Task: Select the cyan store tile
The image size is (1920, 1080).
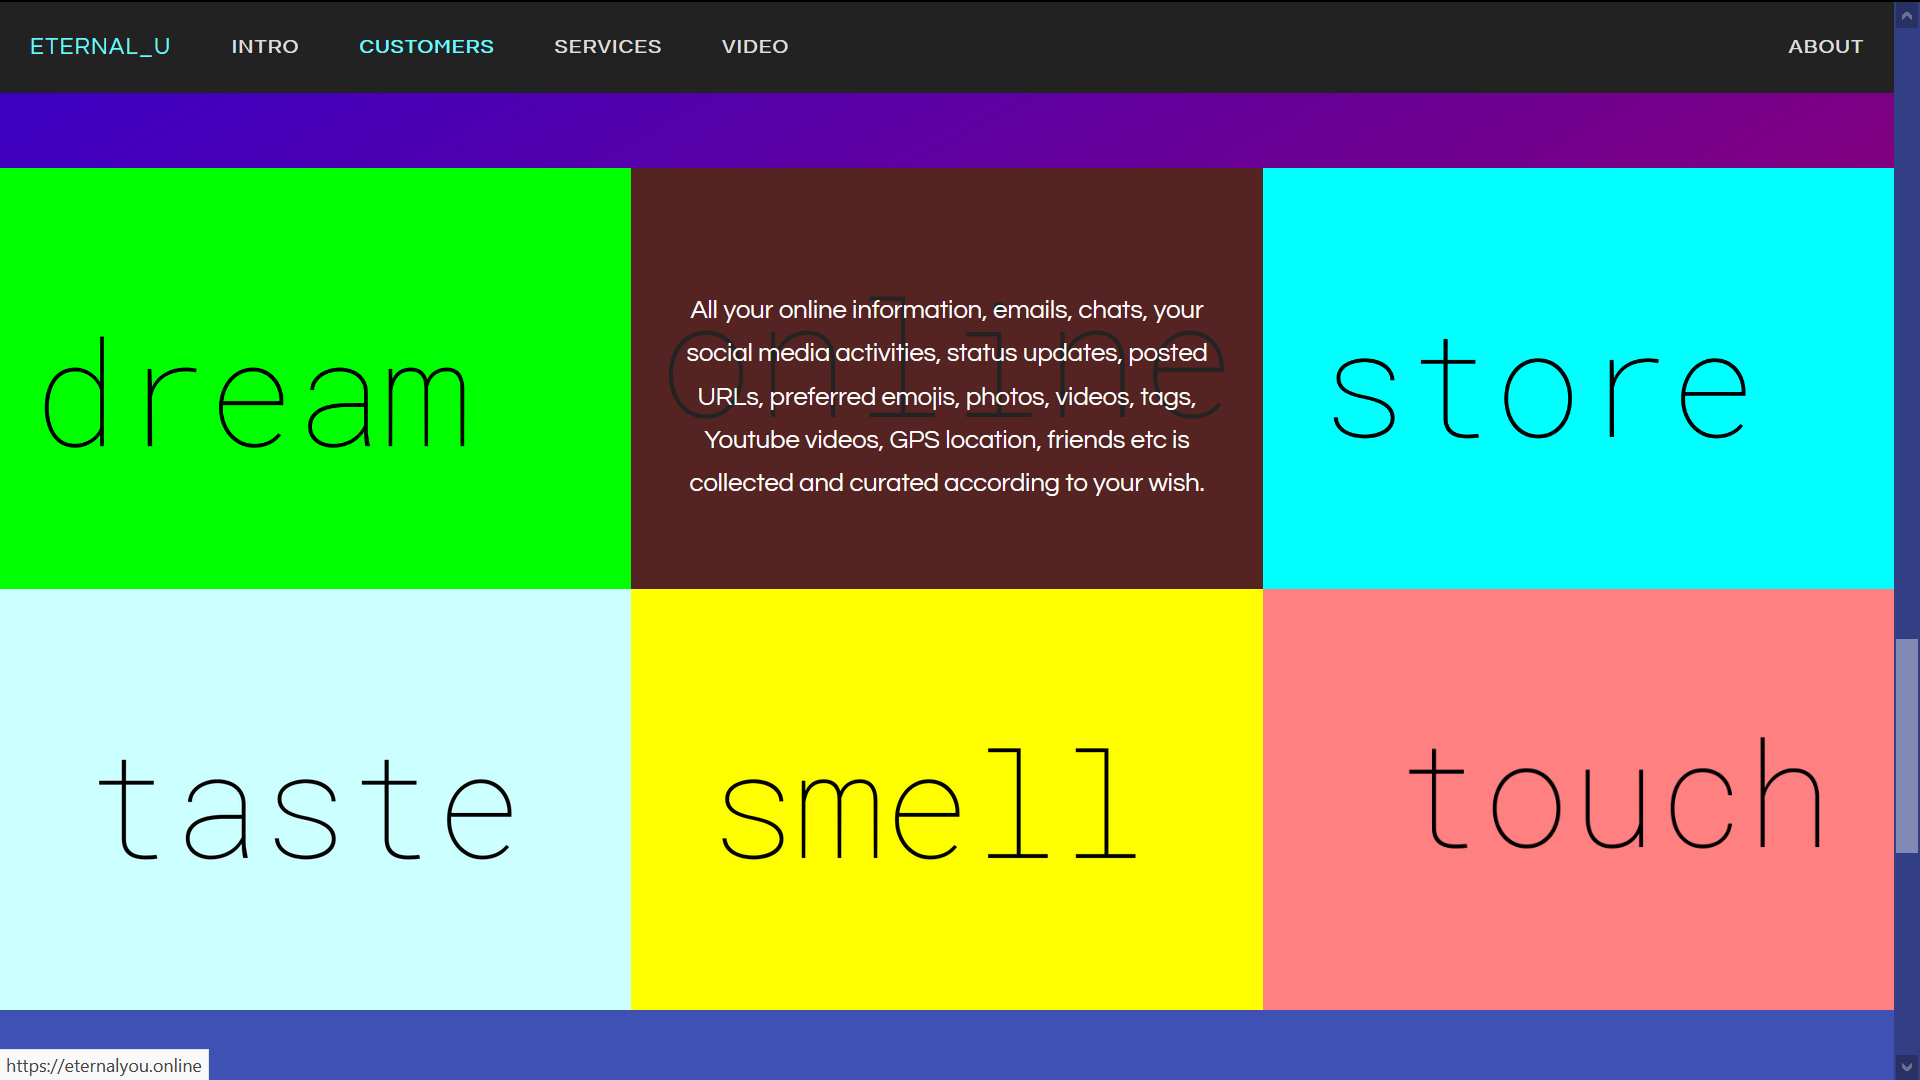Action: pos(1578,378)
